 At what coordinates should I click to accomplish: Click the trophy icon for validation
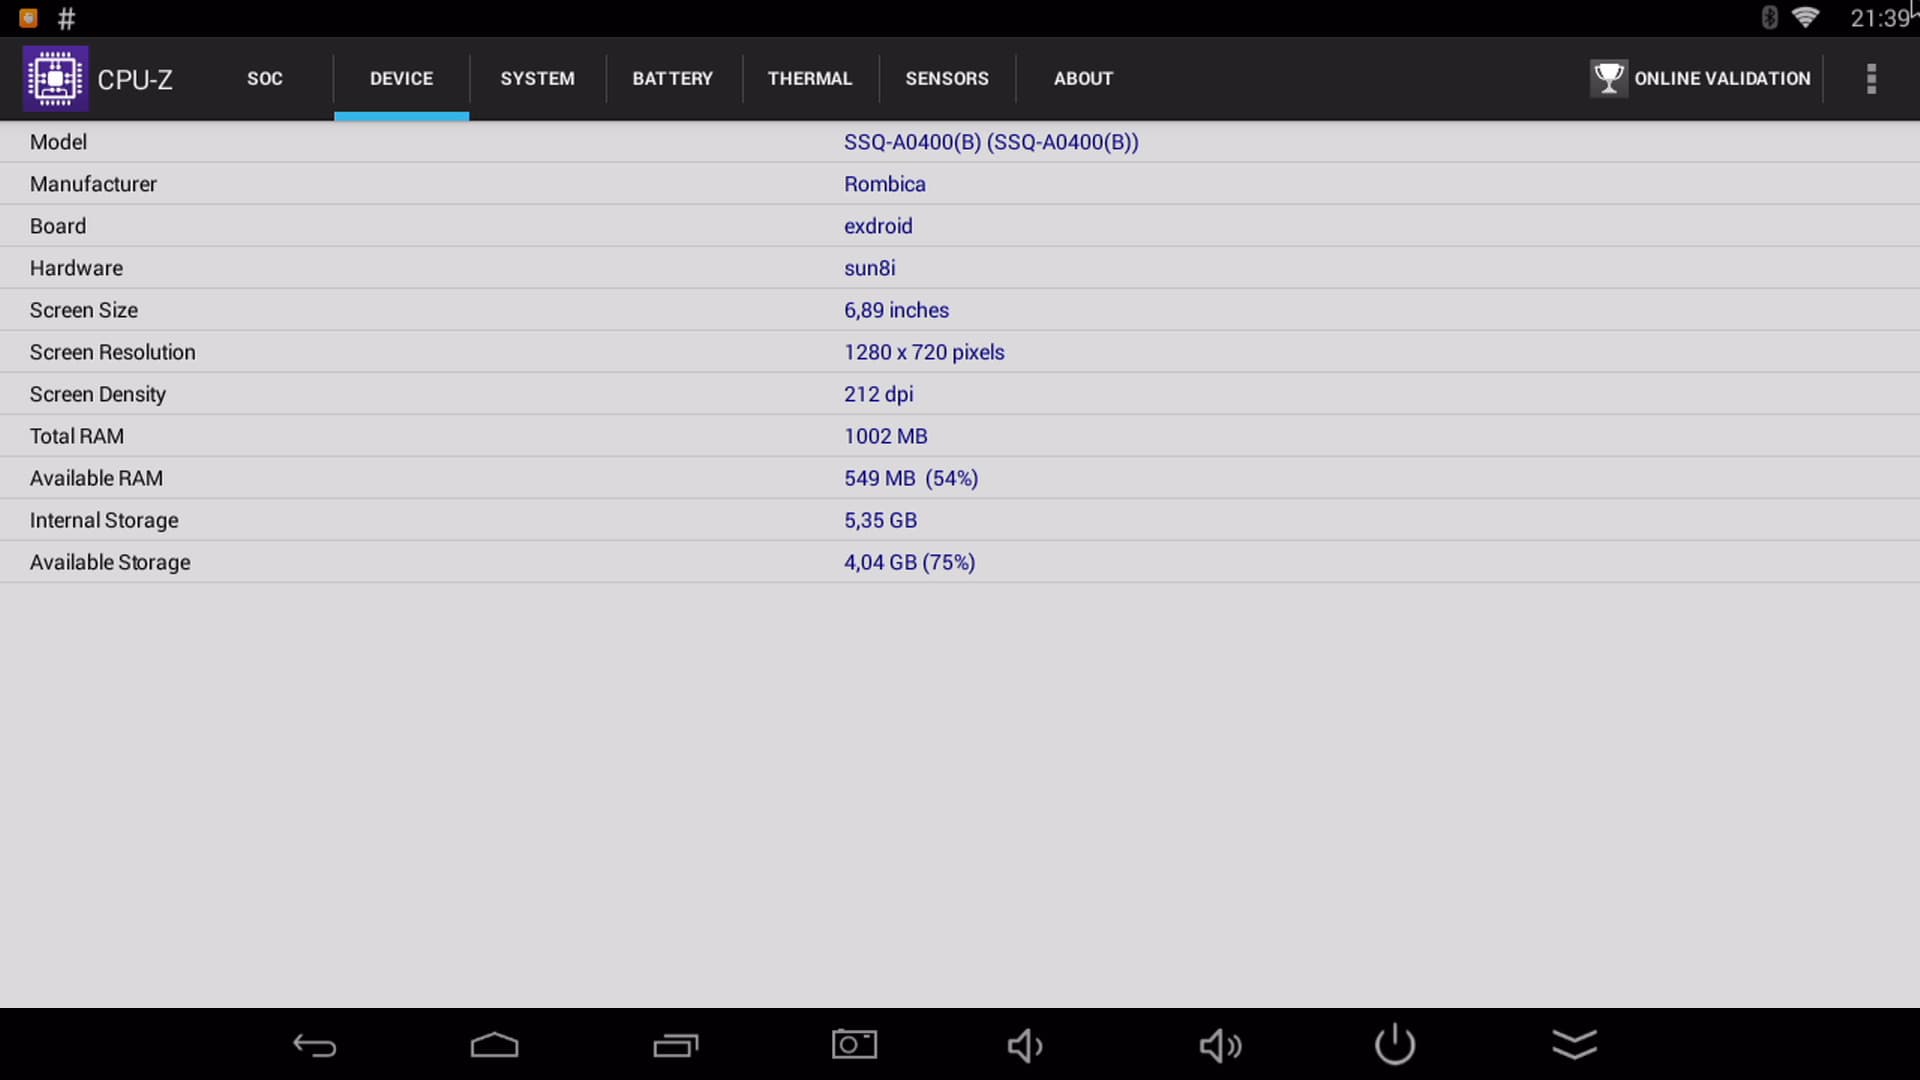click(1608, 78)
